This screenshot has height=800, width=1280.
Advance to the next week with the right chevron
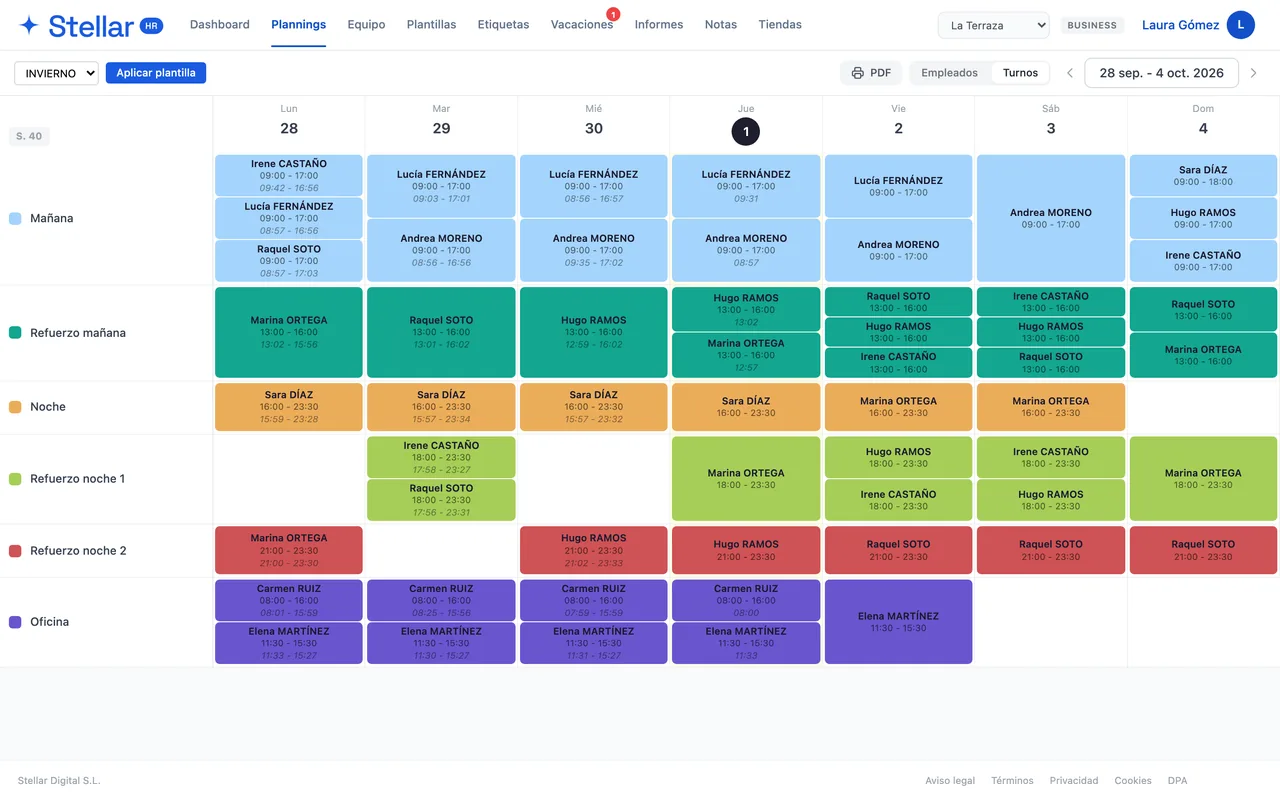pos(1253,73)
